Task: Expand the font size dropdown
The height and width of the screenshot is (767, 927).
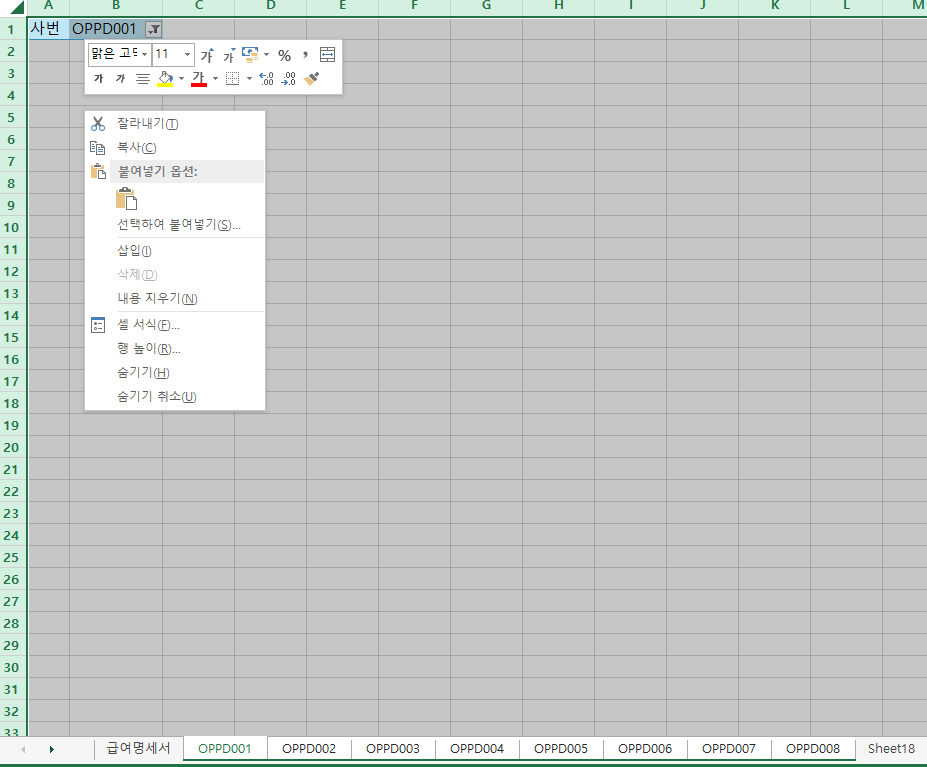Action: (187, 54)
